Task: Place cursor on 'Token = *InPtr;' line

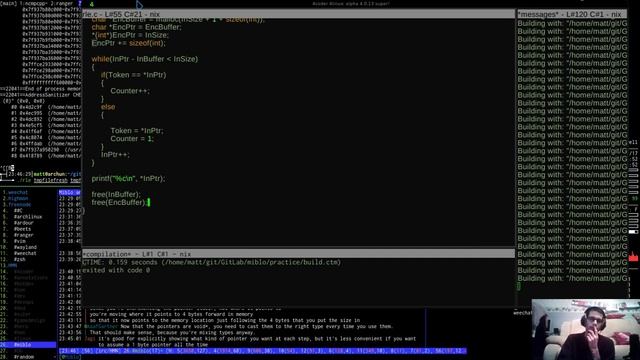Action: (137, 131)
